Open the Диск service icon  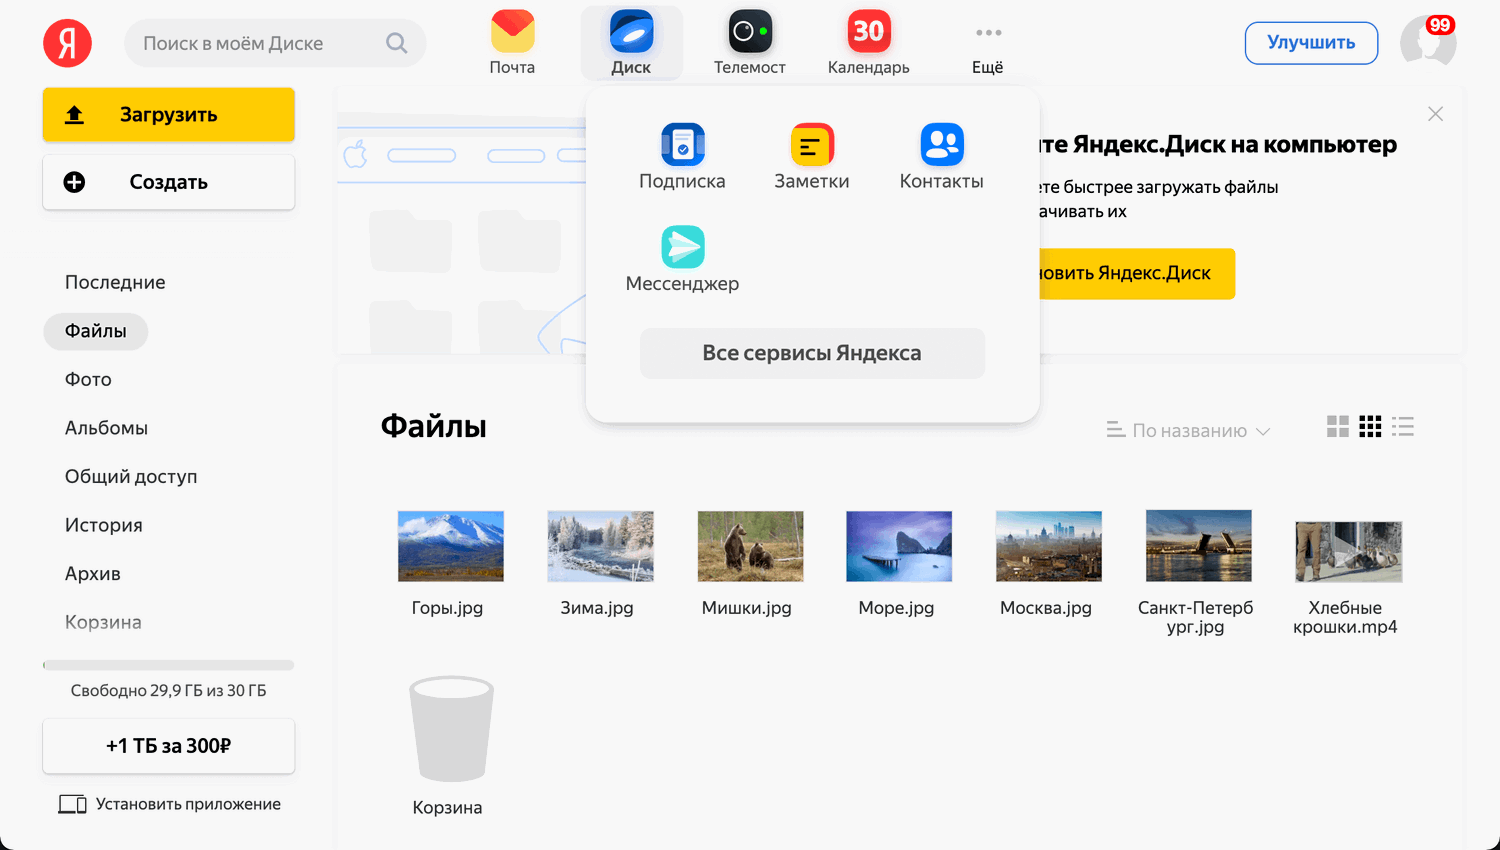point(631,43)
